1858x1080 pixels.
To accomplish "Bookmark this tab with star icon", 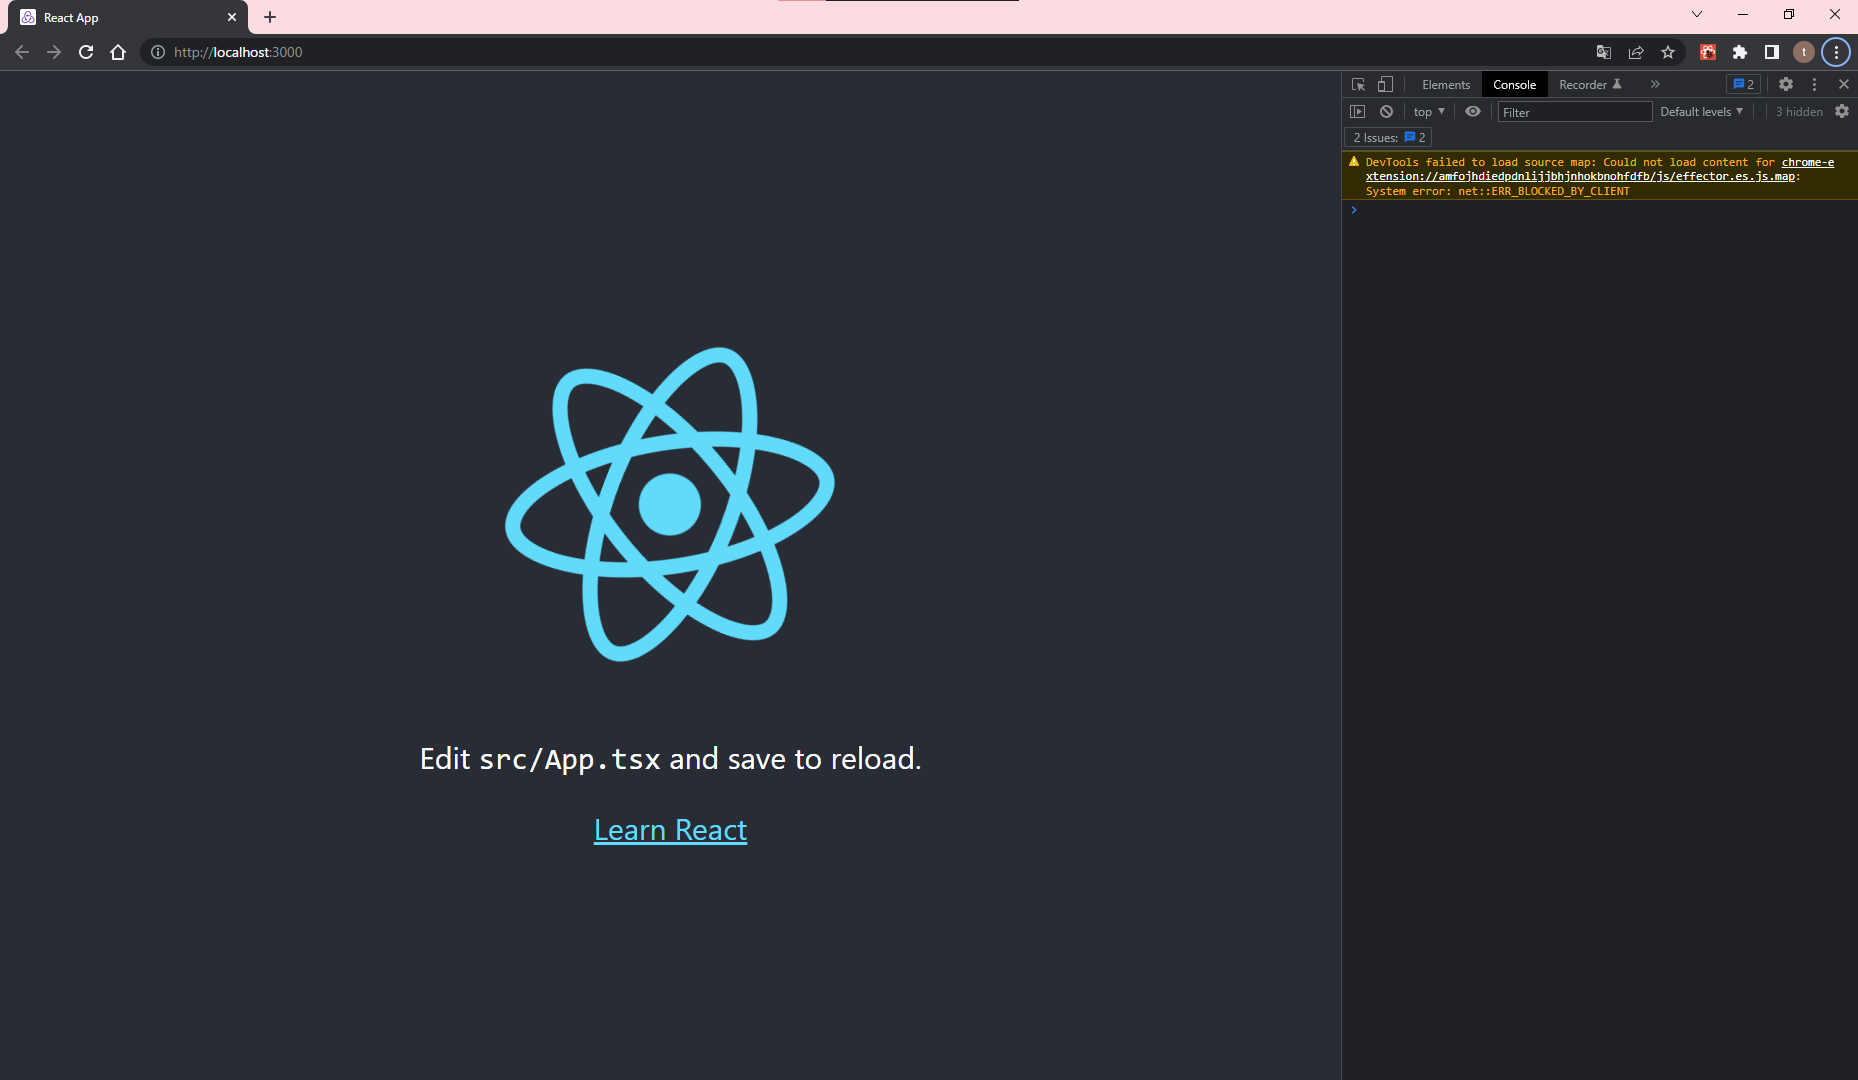I will [1668, 52].
